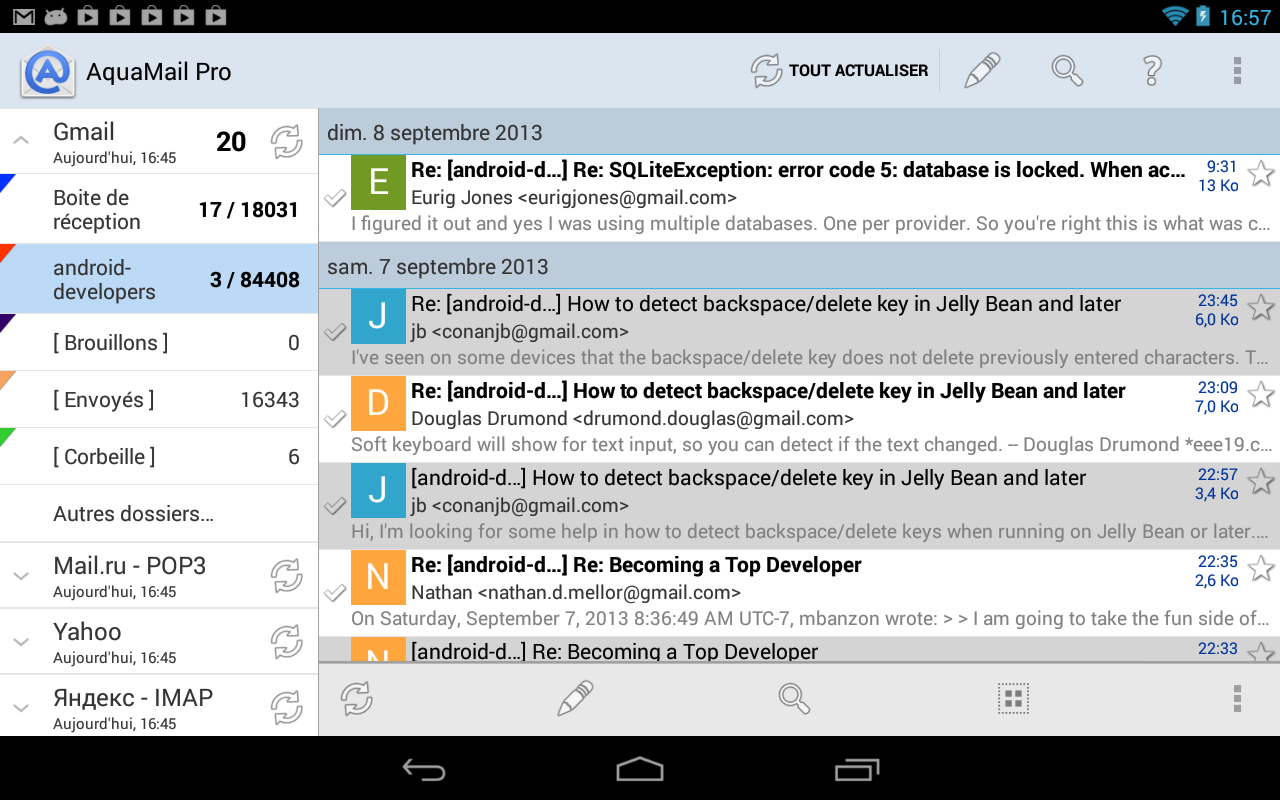Image resolution: width=1280 pixels, height=800 pixels.
Task: Select Douglas Drumond message via D avatar
Action: pos(378,403)
